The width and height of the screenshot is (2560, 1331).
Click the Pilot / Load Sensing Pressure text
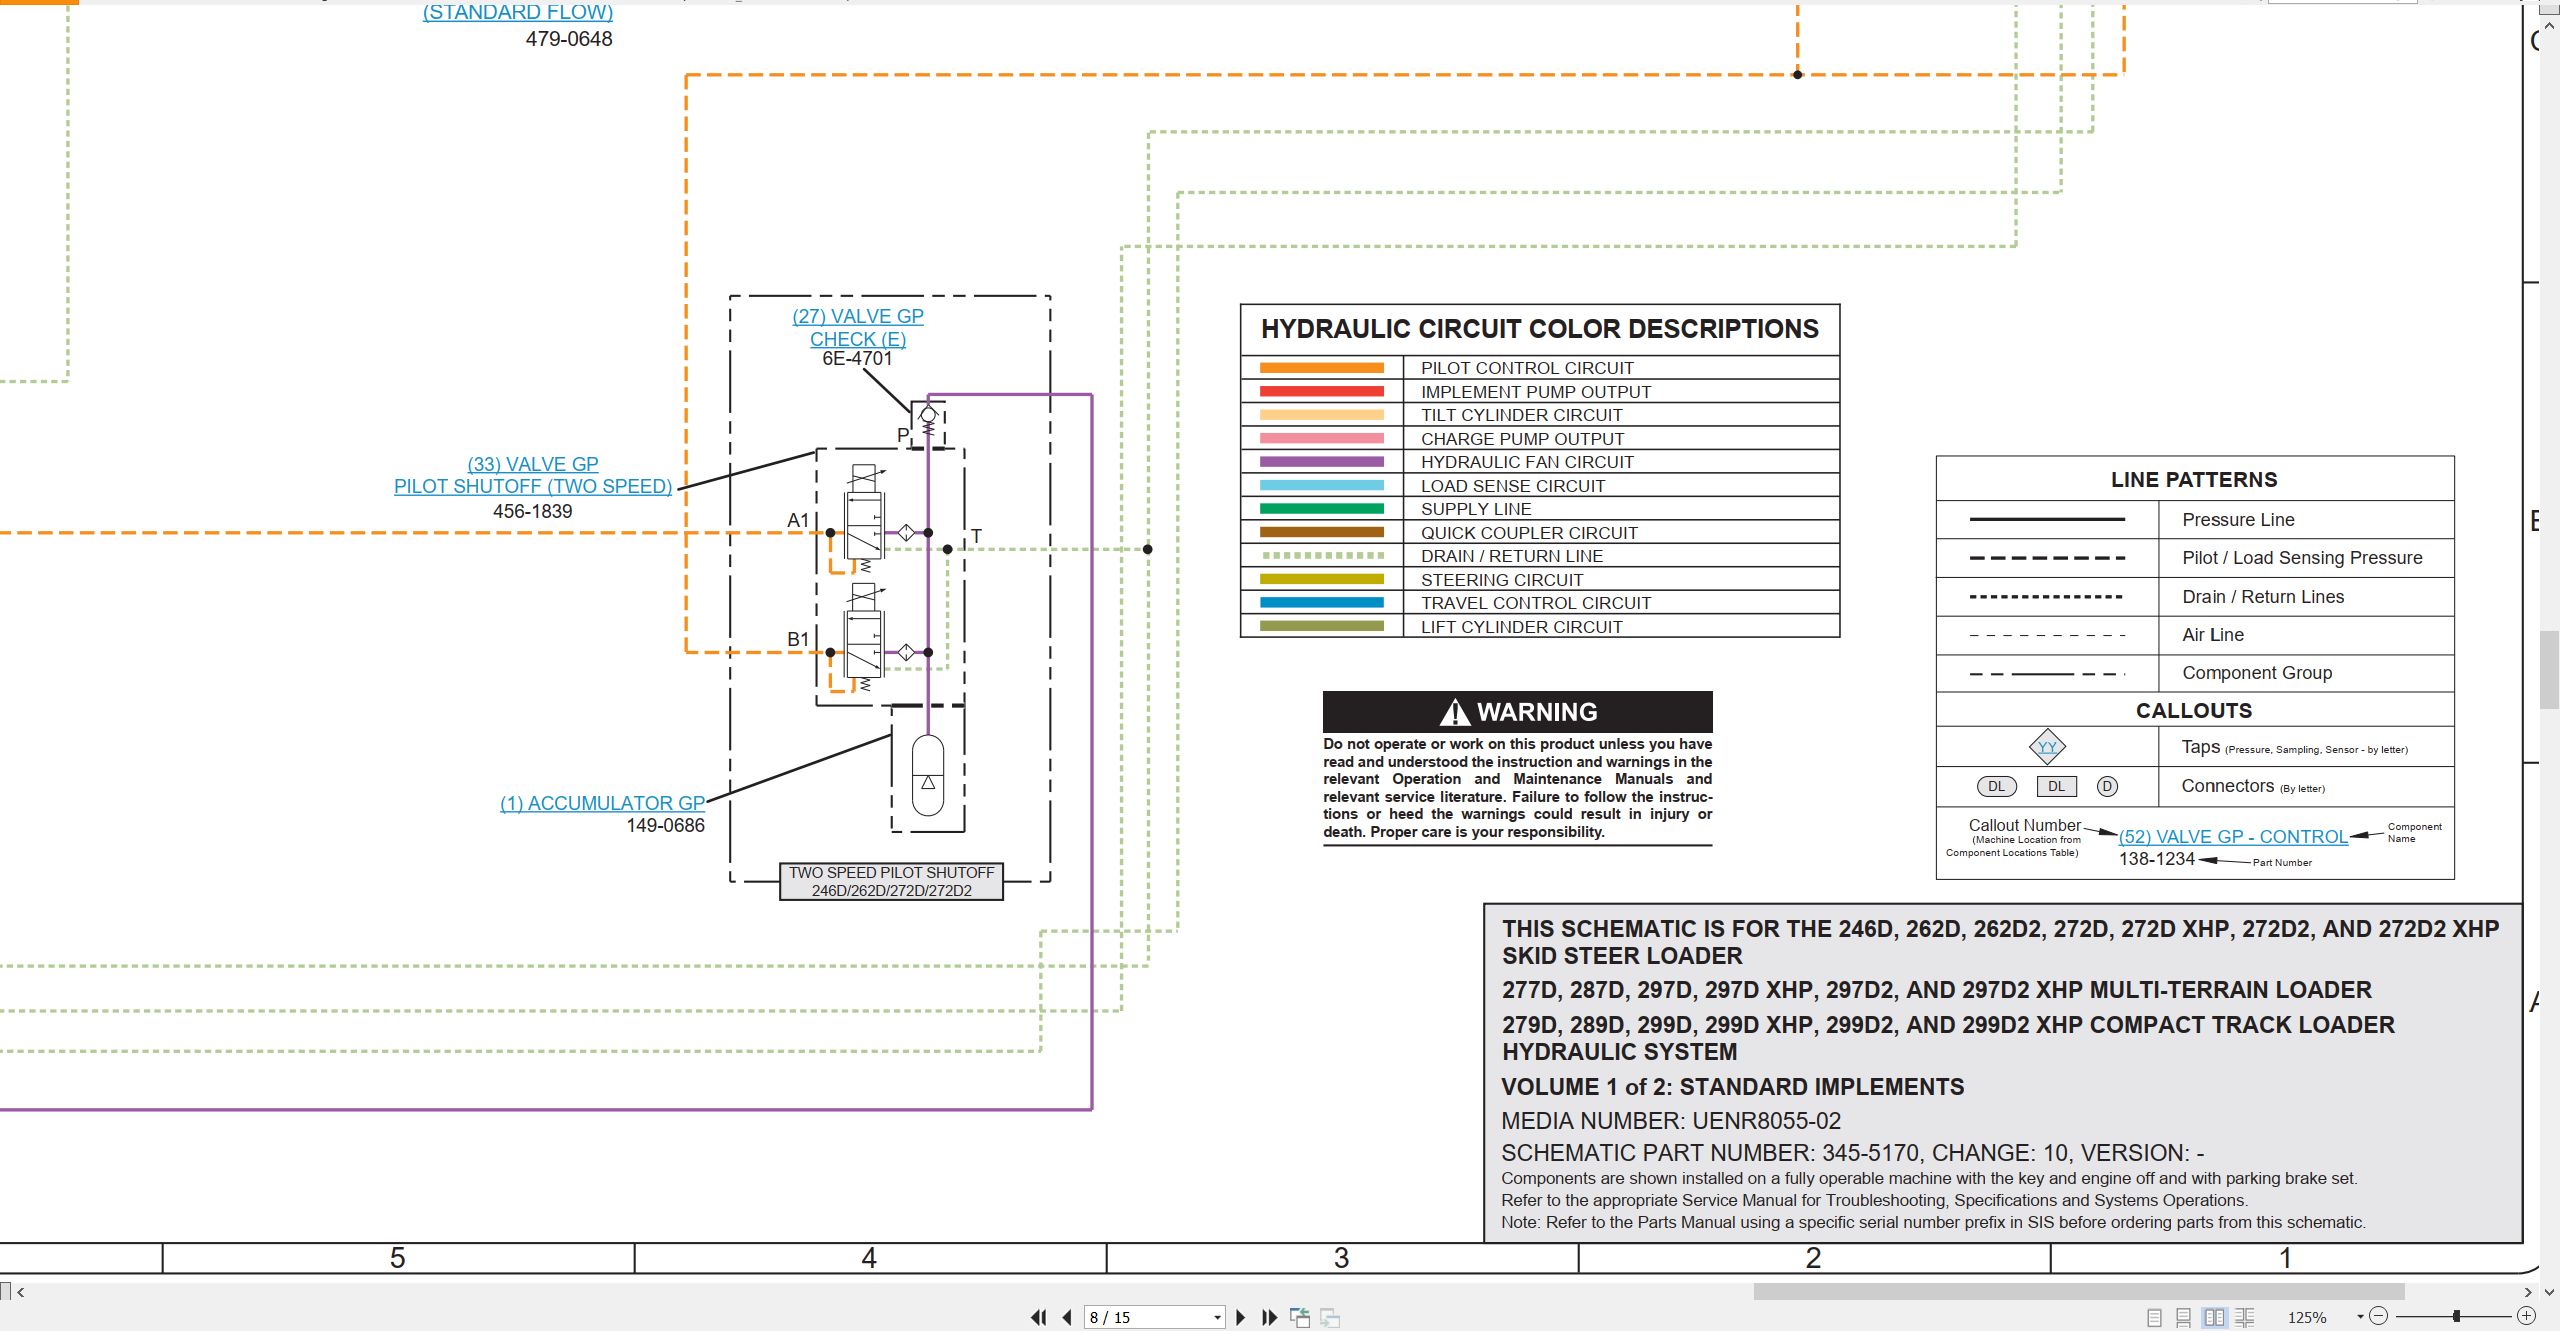tap(2302, 558)
